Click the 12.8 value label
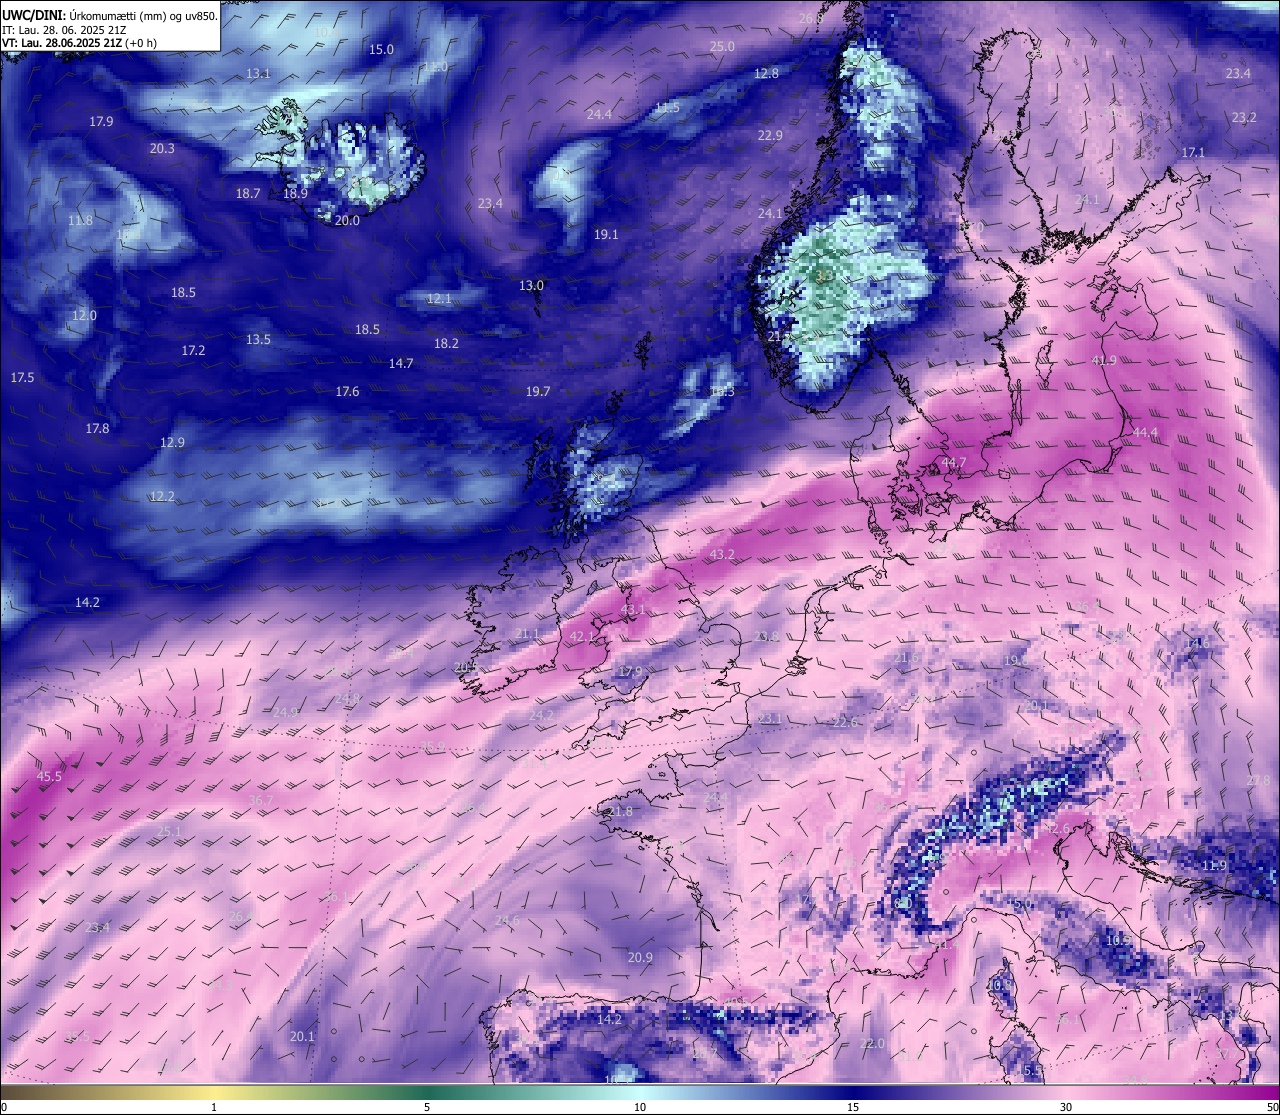The height and width of the screenshot is (1115, 1280). coord(766,73)
